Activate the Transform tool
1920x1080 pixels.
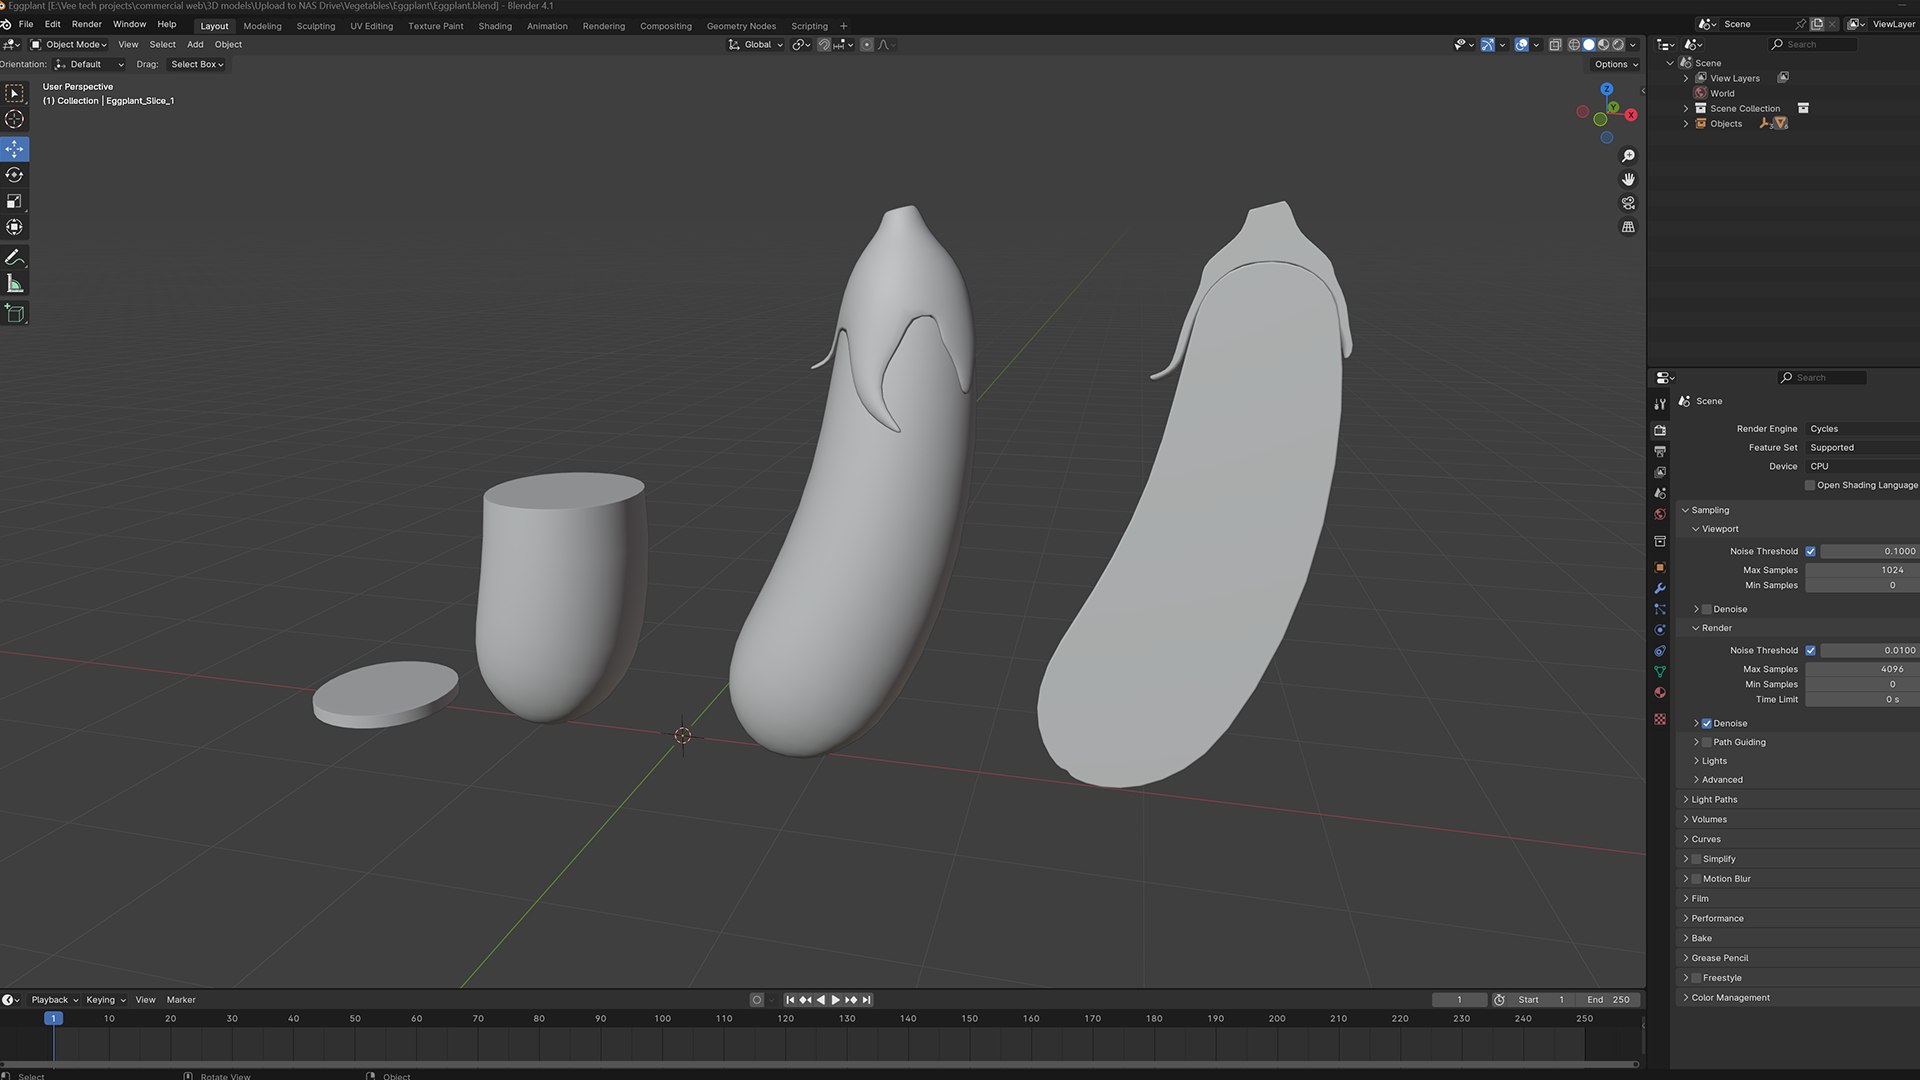[15, 227]
